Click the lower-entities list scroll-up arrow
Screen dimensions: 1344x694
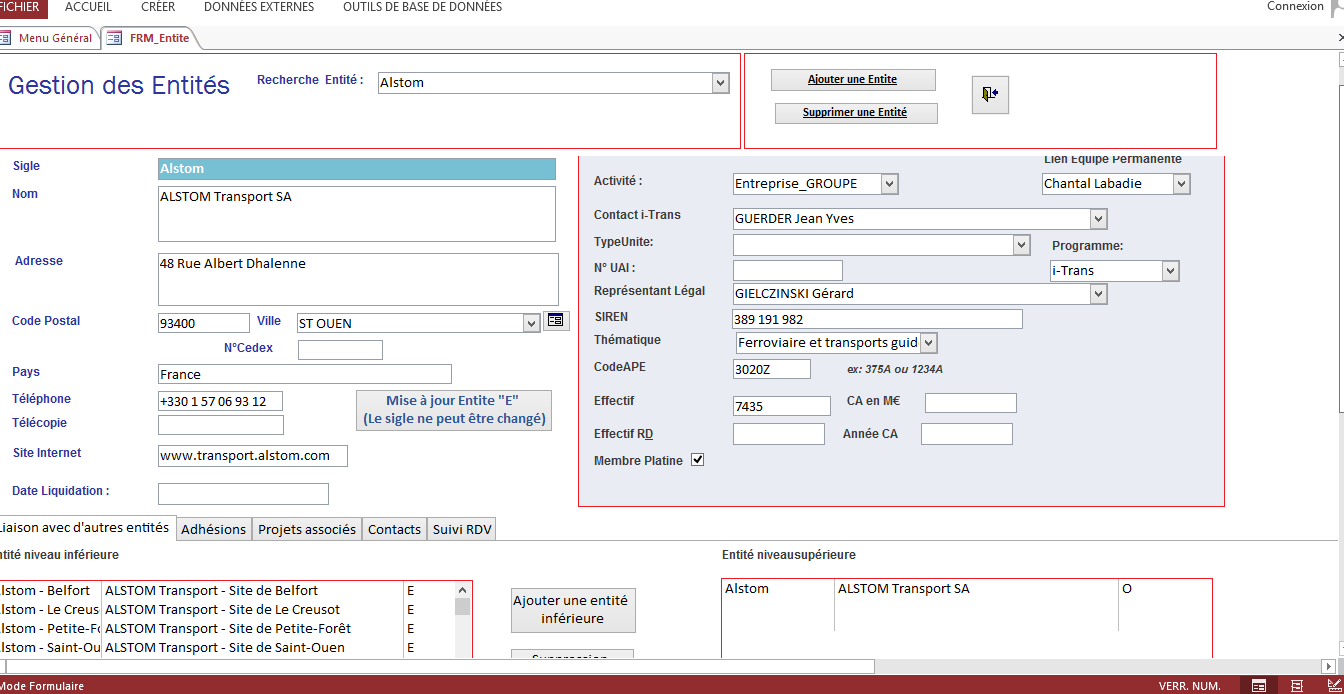tap(462, 590)
